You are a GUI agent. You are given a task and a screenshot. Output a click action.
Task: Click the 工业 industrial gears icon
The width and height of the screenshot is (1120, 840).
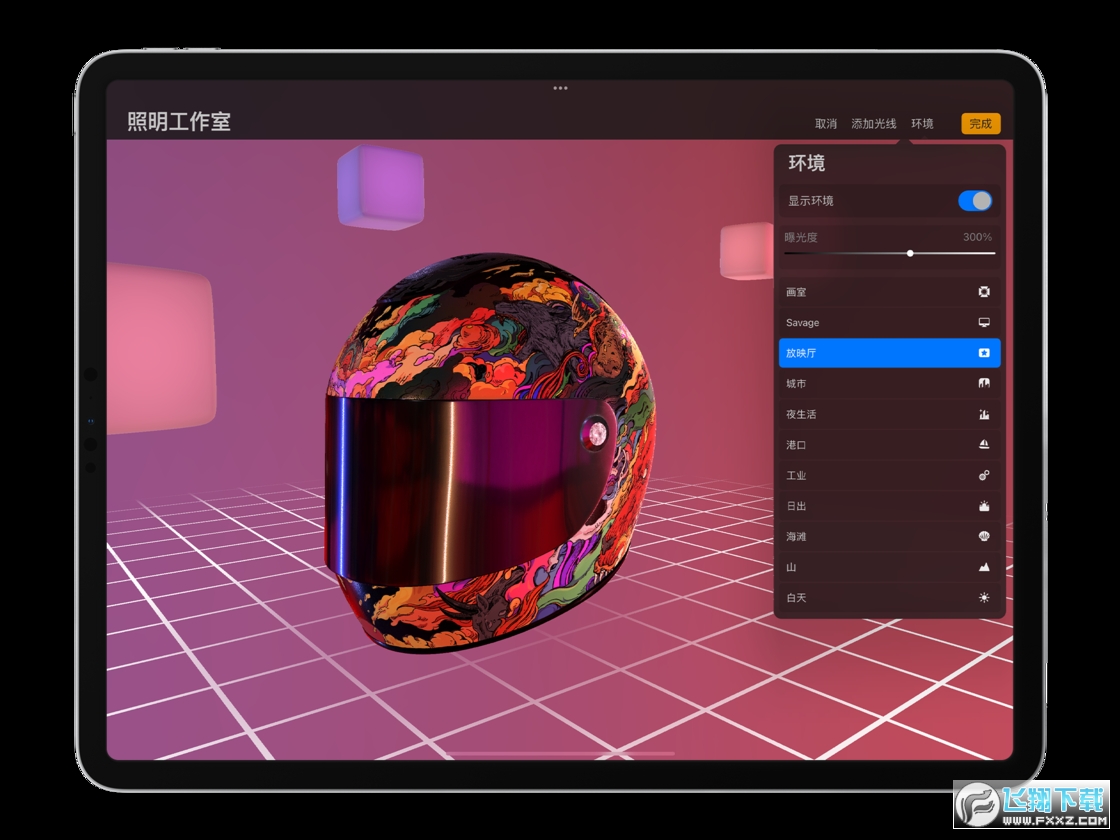tap(984, 476)
